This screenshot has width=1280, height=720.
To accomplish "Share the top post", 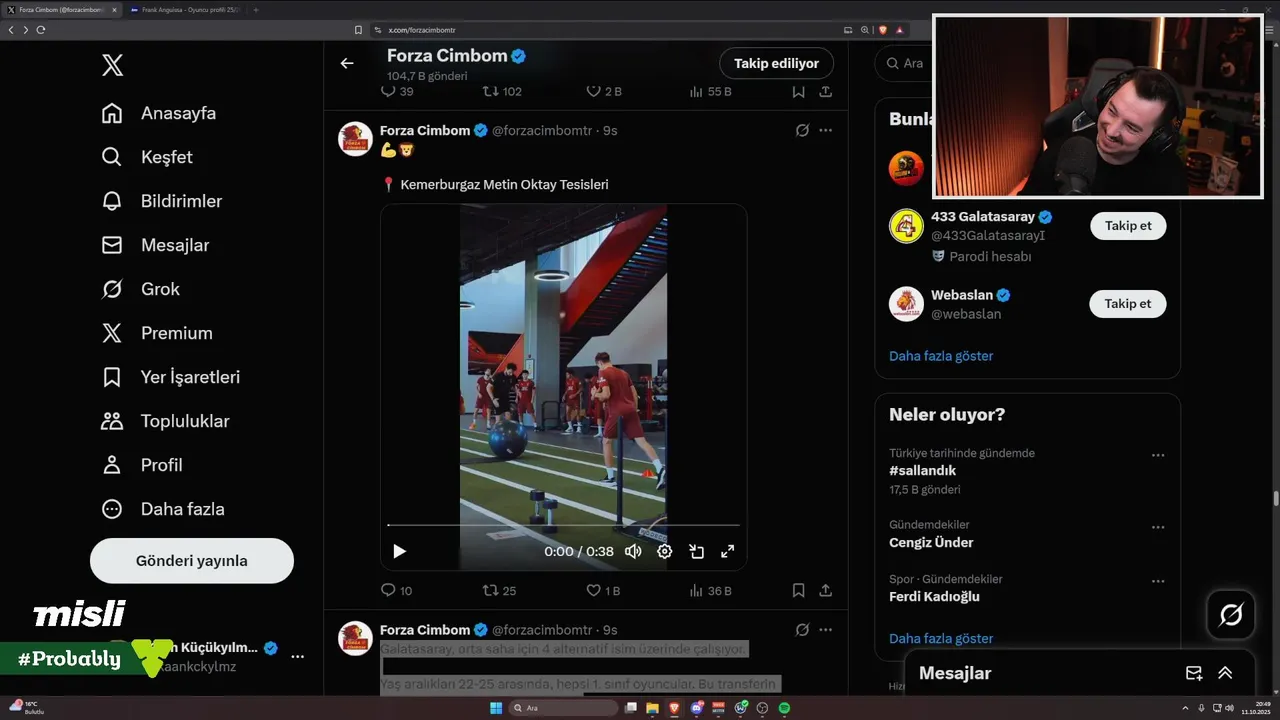I will pos(826,91).
